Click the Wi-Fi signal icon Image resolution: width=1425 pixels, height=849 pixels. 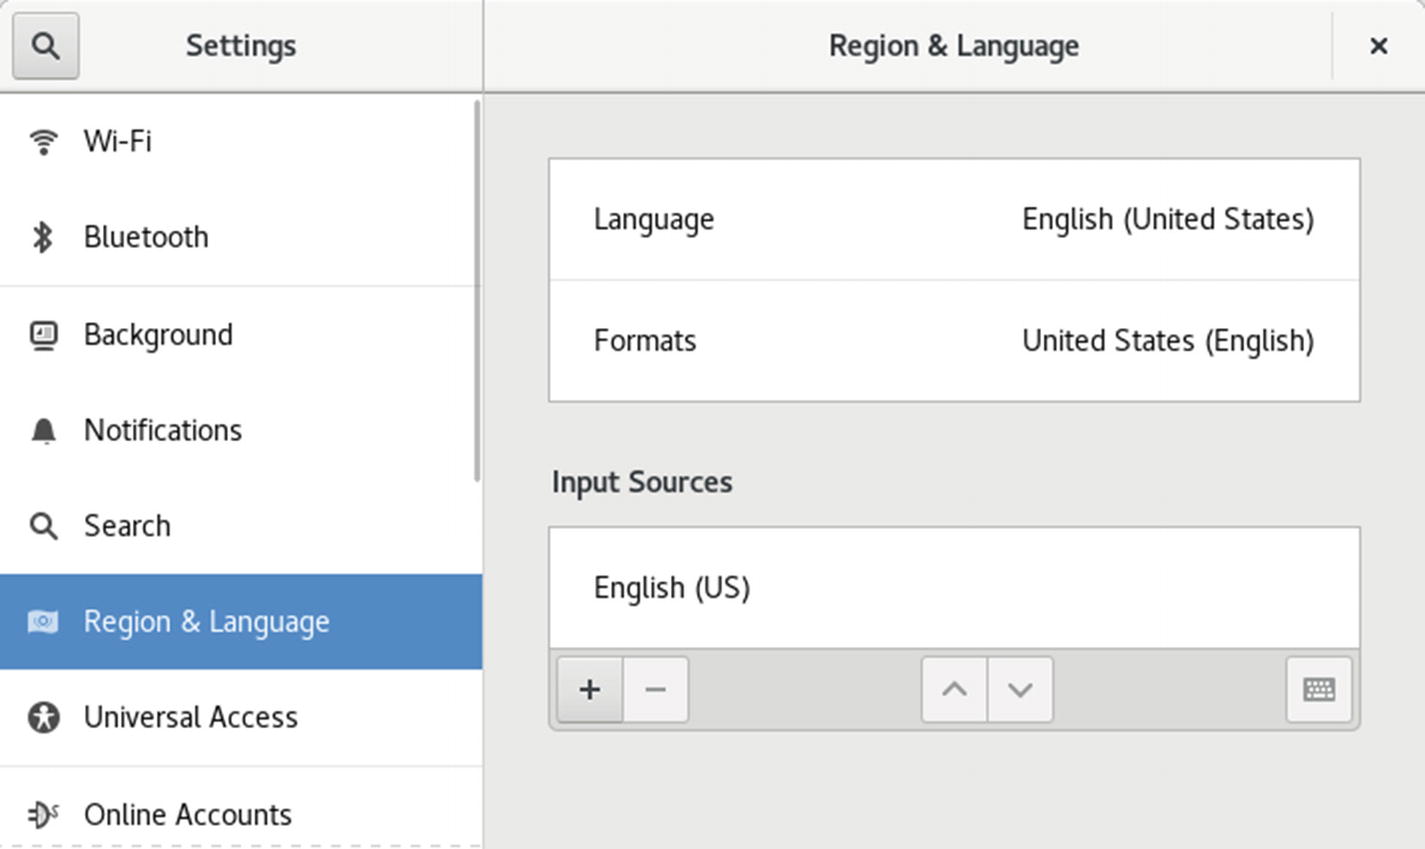tap(43, 141)
